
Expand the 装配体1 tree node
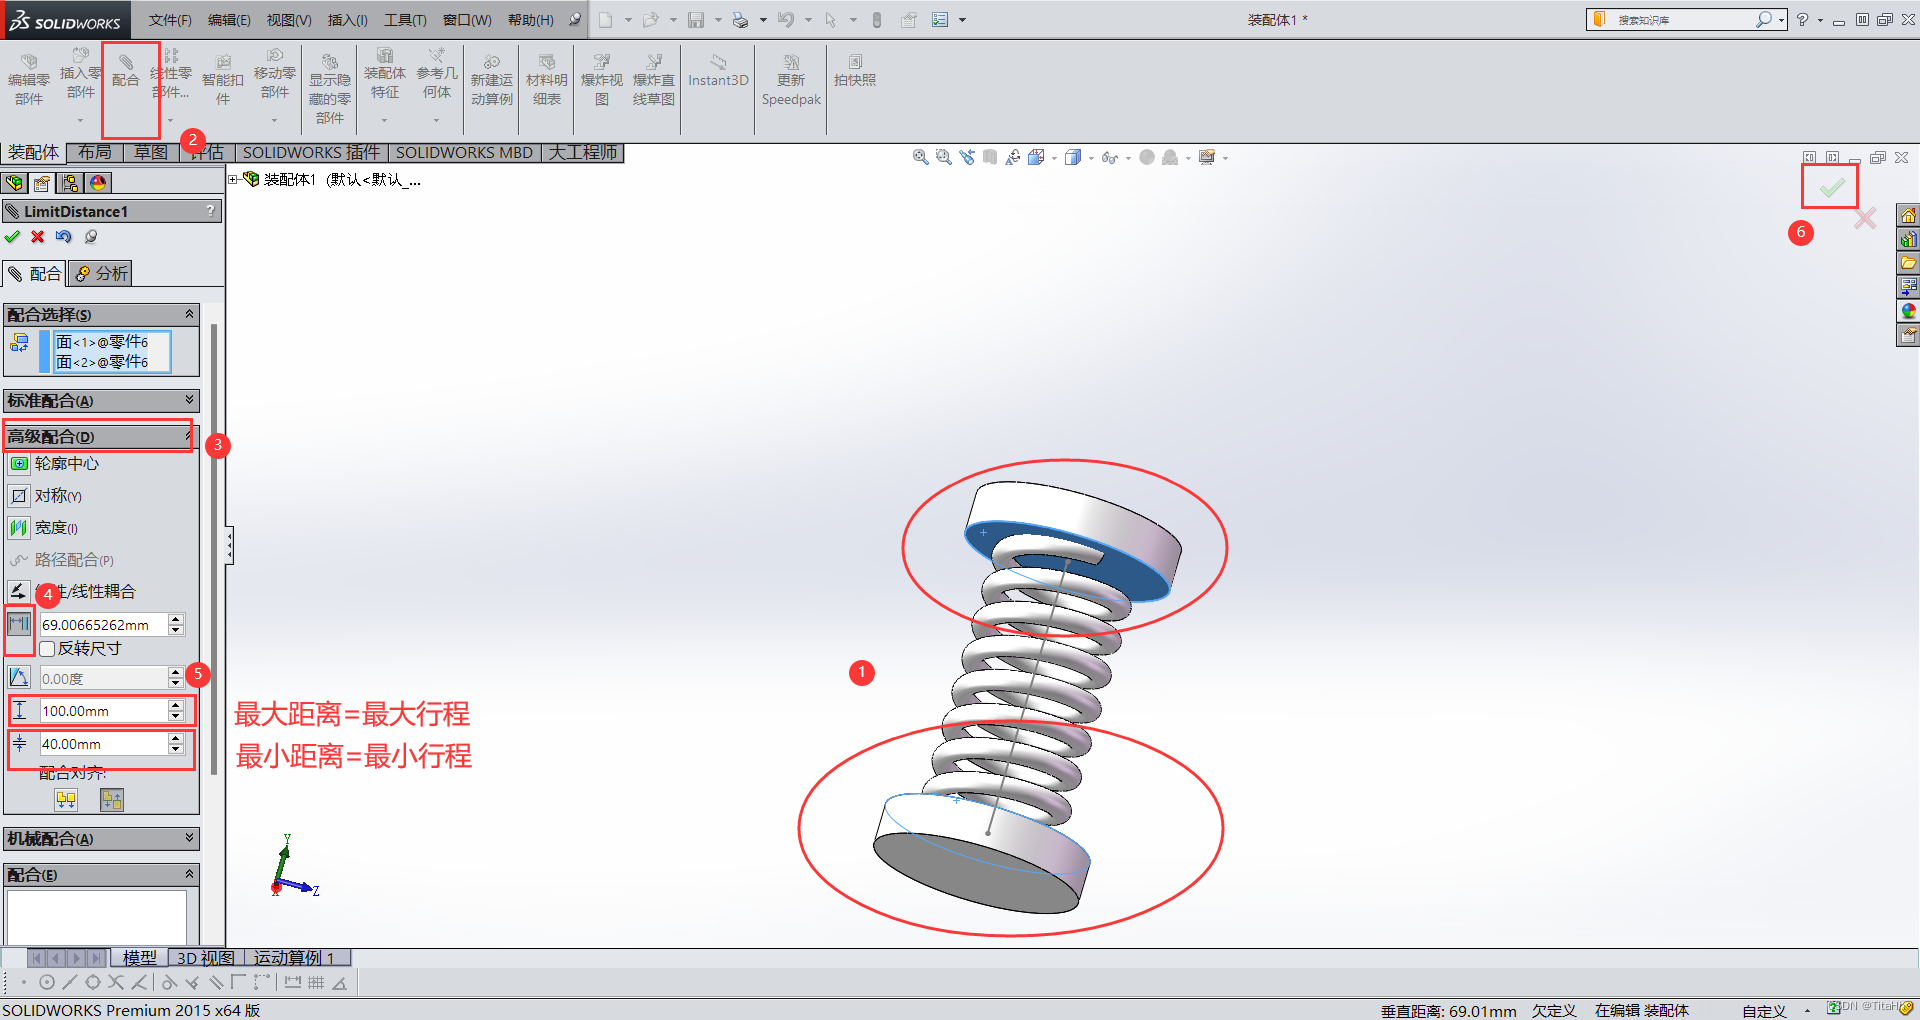pos(233,180)
